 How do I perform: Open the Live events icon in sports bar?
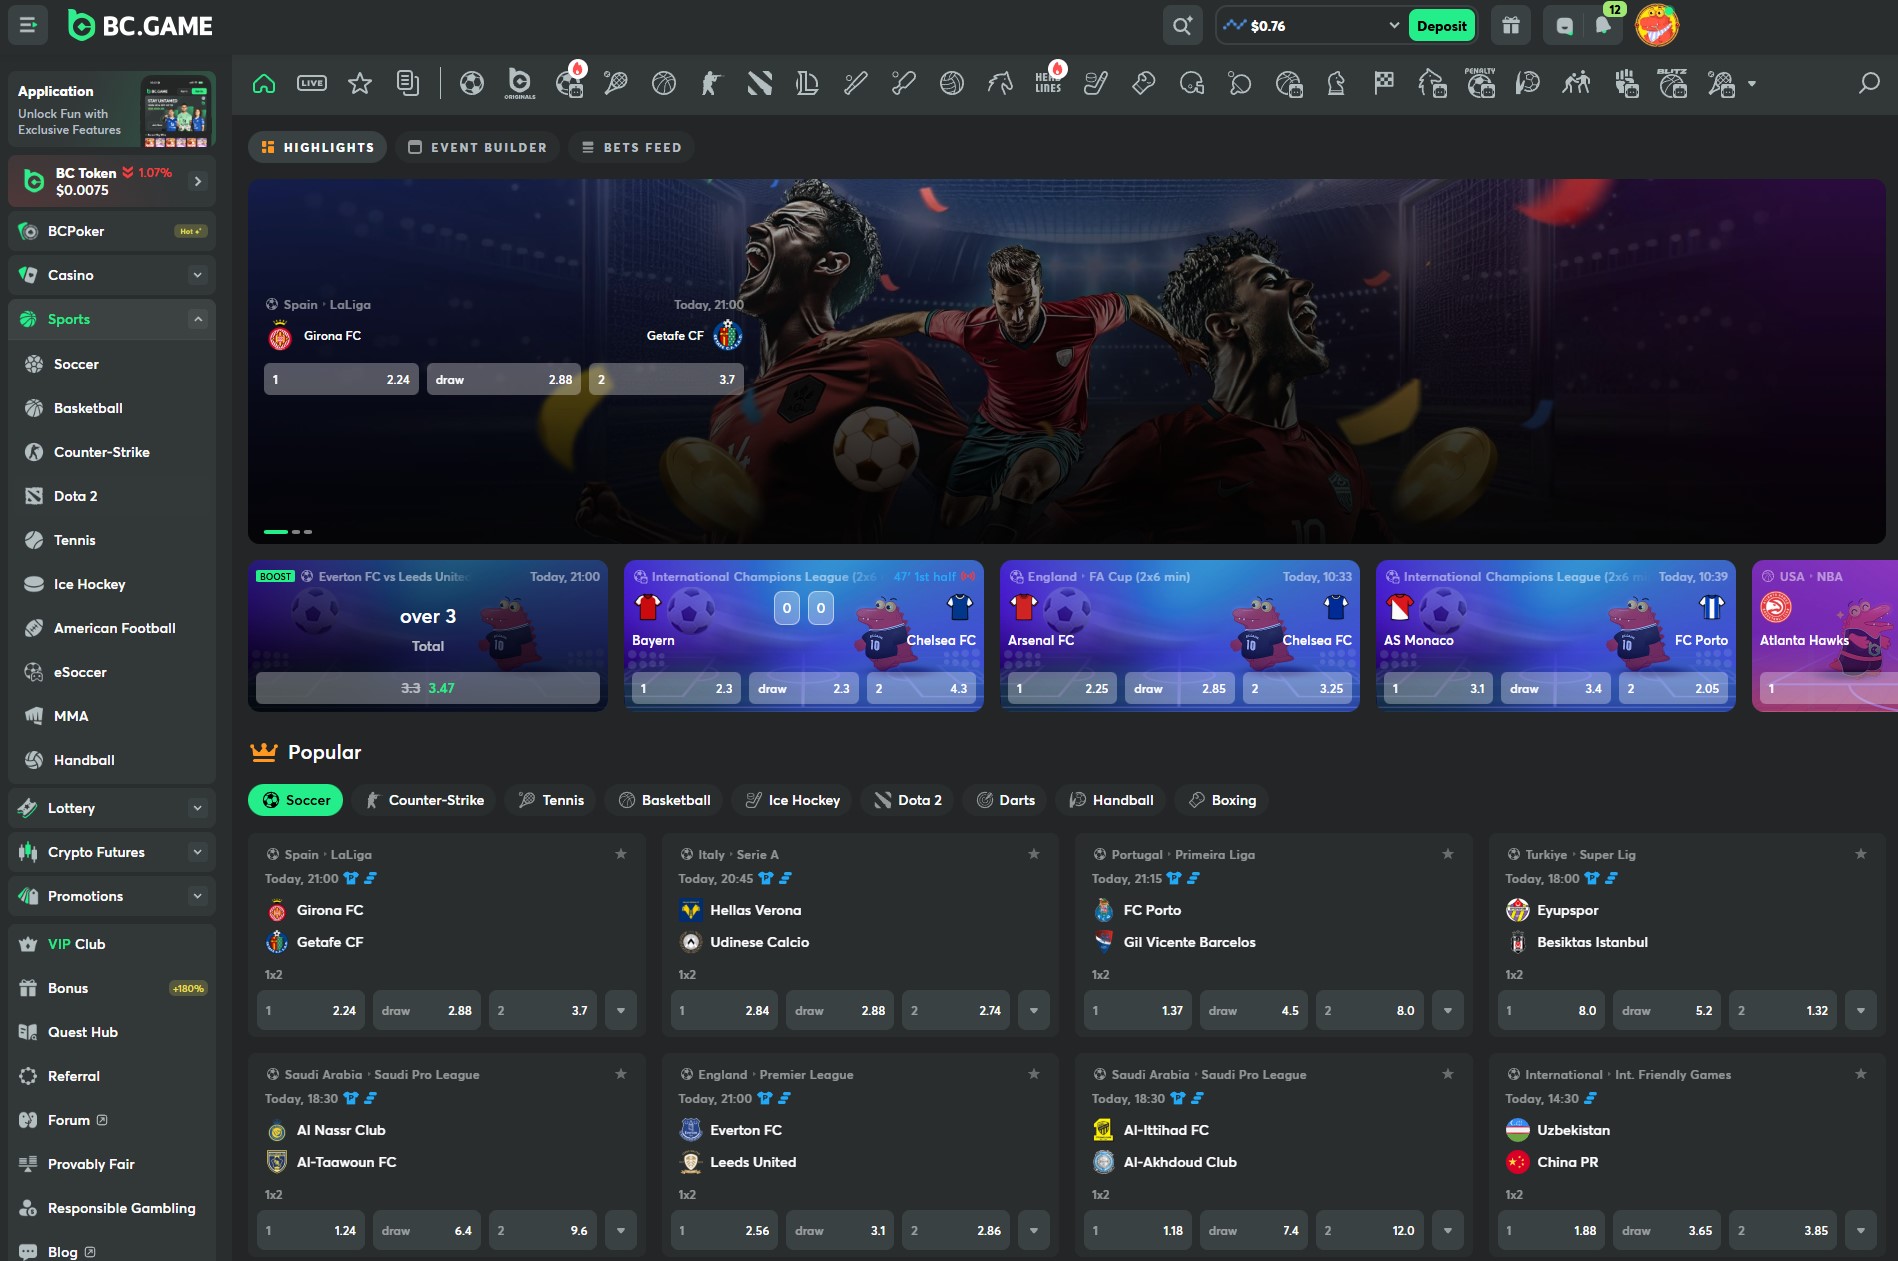click(312, 84)
